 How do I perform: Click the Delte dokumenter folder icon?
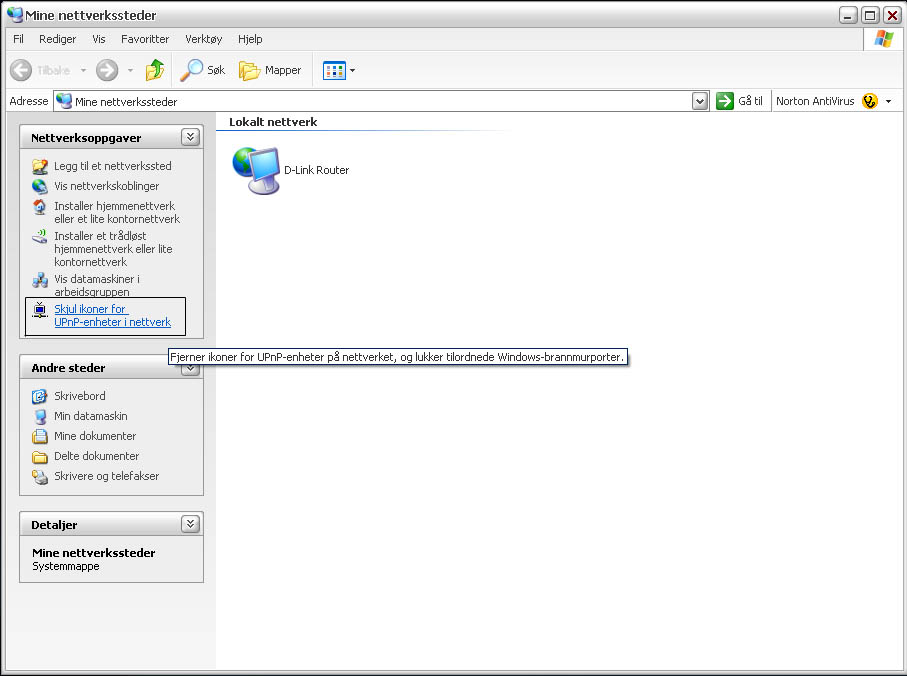click(x=40, y=457)
